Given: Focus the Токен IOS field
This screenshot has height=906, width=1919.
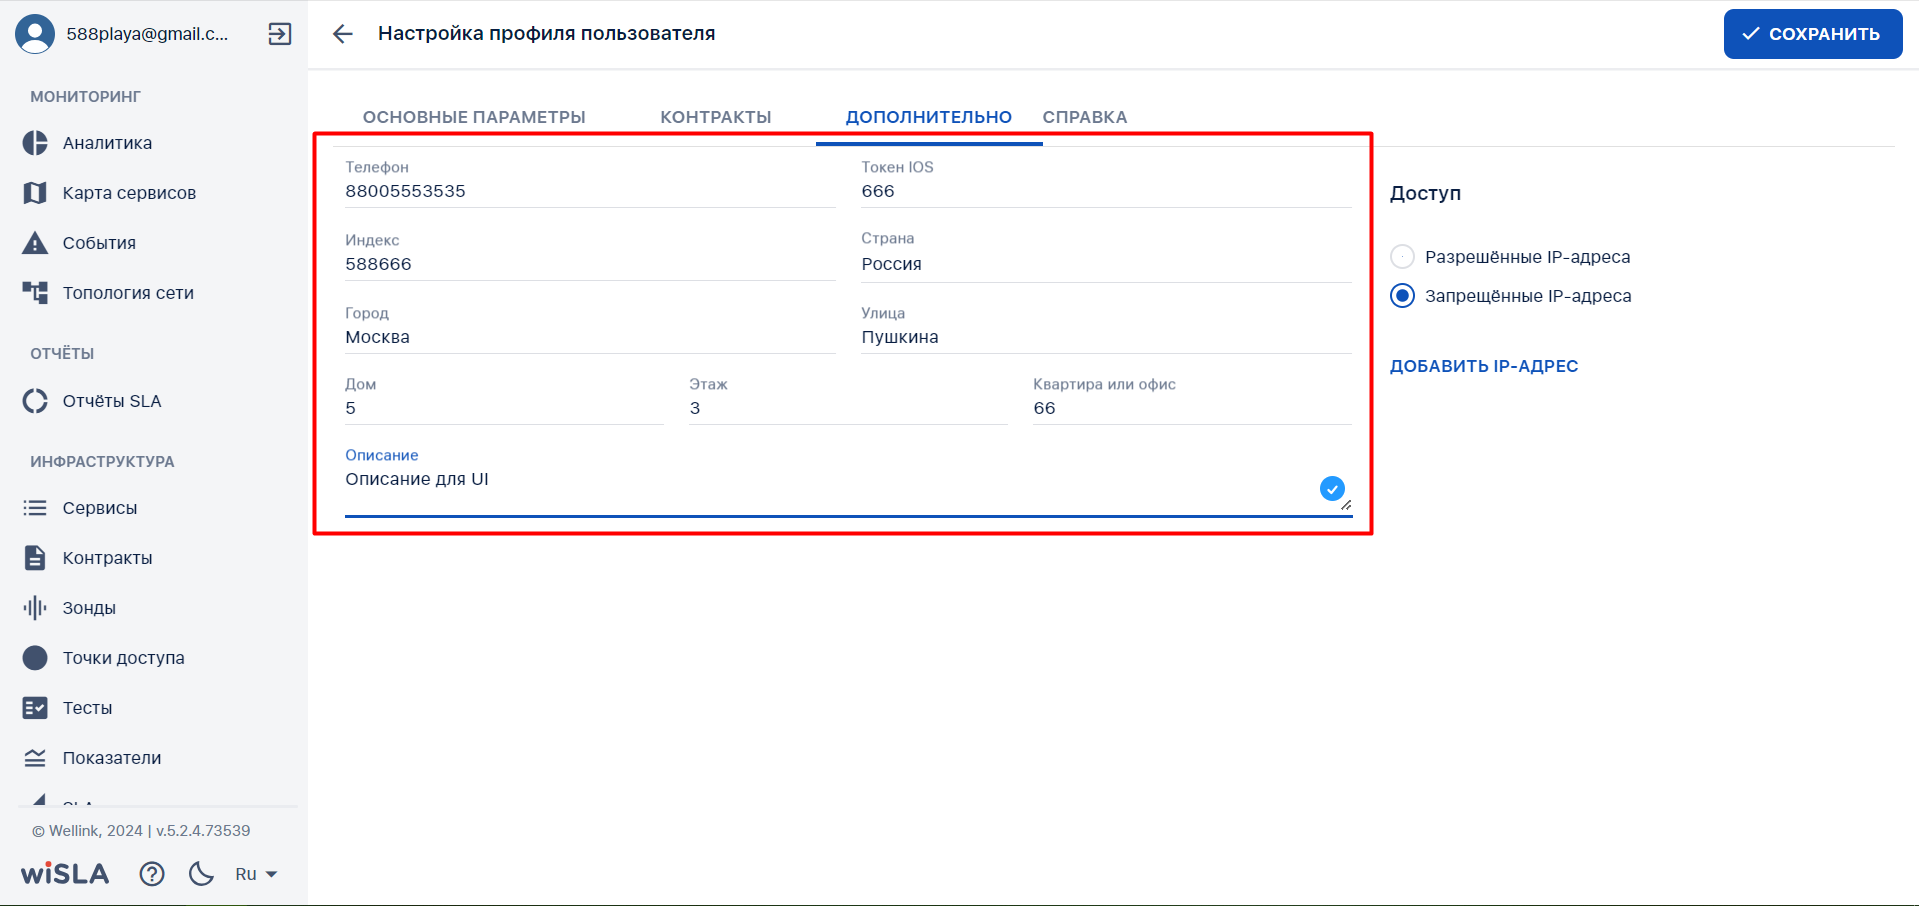Looking at the screenshot, I should 1106,191.
